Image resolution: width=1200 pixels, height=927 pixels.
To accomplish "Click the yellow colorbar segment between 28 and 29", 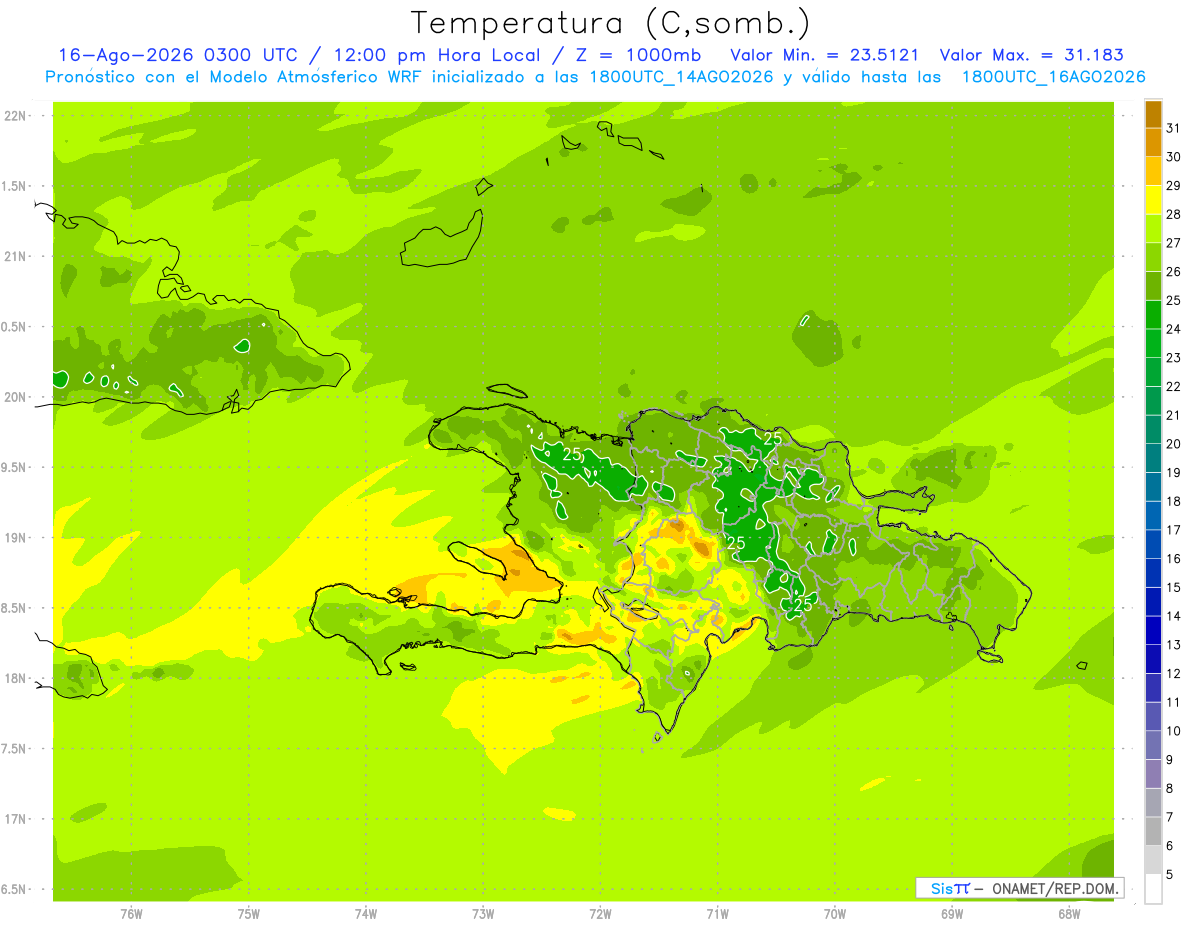I will [x=1153, y=200].
